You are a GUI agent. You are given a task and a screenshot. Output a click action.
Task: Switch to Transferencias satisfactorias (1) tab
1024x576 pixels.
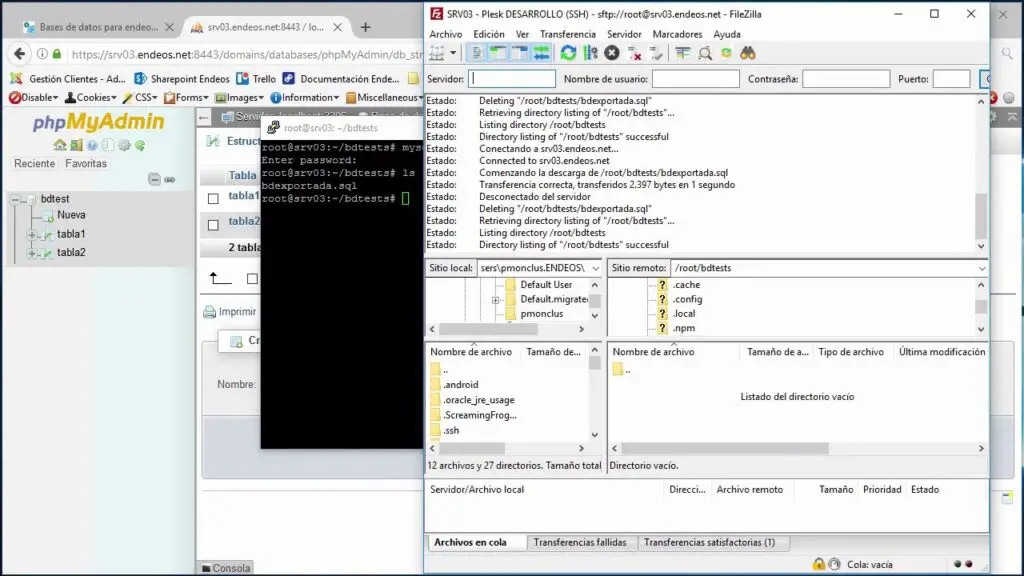point(709,543)
